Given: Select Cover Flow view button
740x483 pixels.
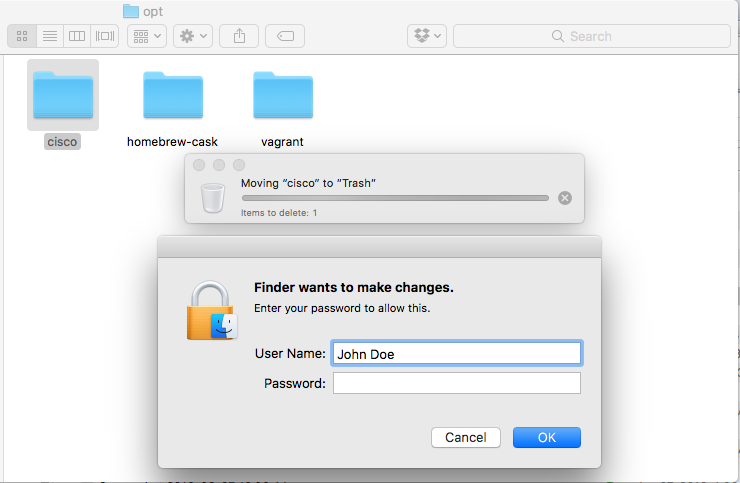Looking at the screenshot, I should (x=104, y=36).
